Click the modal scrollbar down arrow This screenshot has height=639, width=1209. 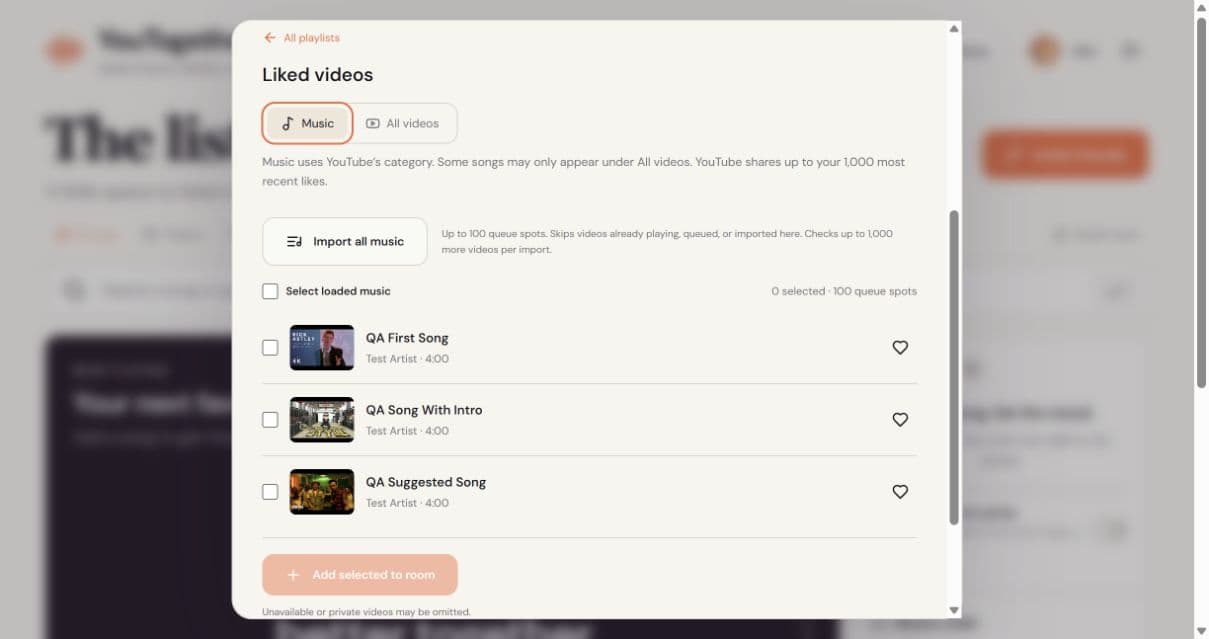click(954, 610)
